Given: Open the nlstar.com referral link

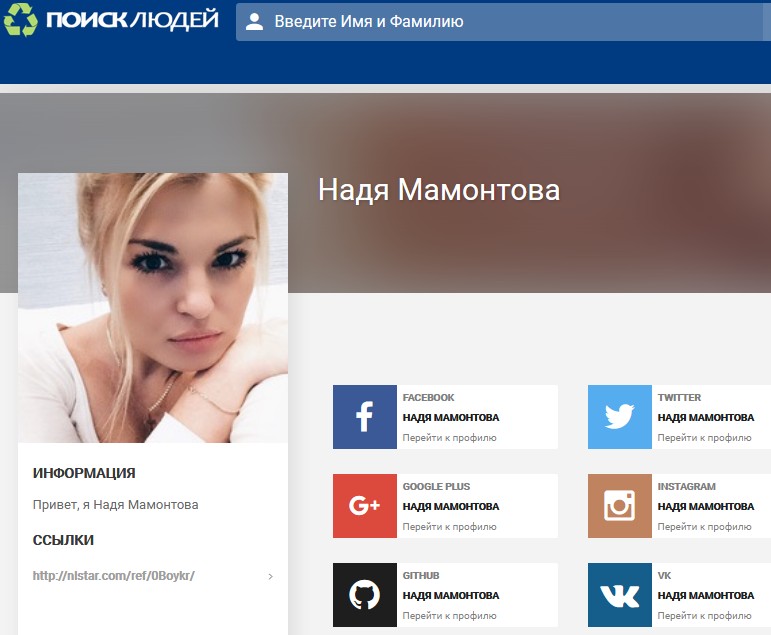Looking at the screenshot, I should (114, 575).
